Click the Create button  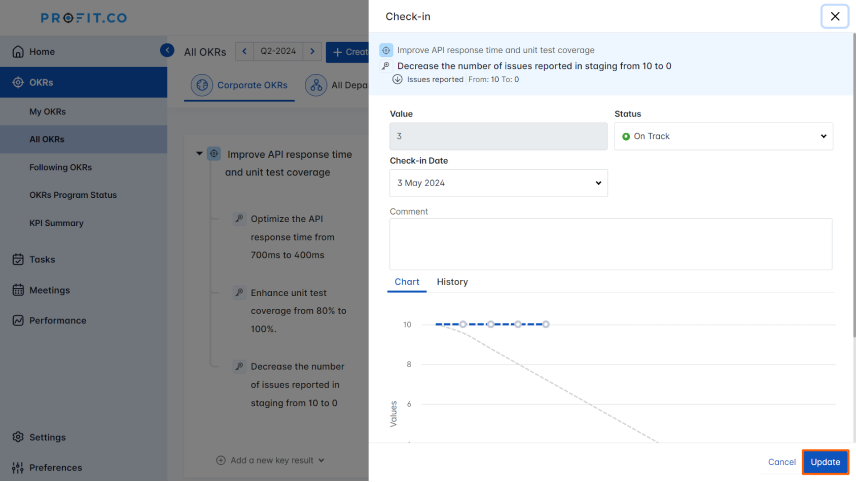[x=347, y=52]
